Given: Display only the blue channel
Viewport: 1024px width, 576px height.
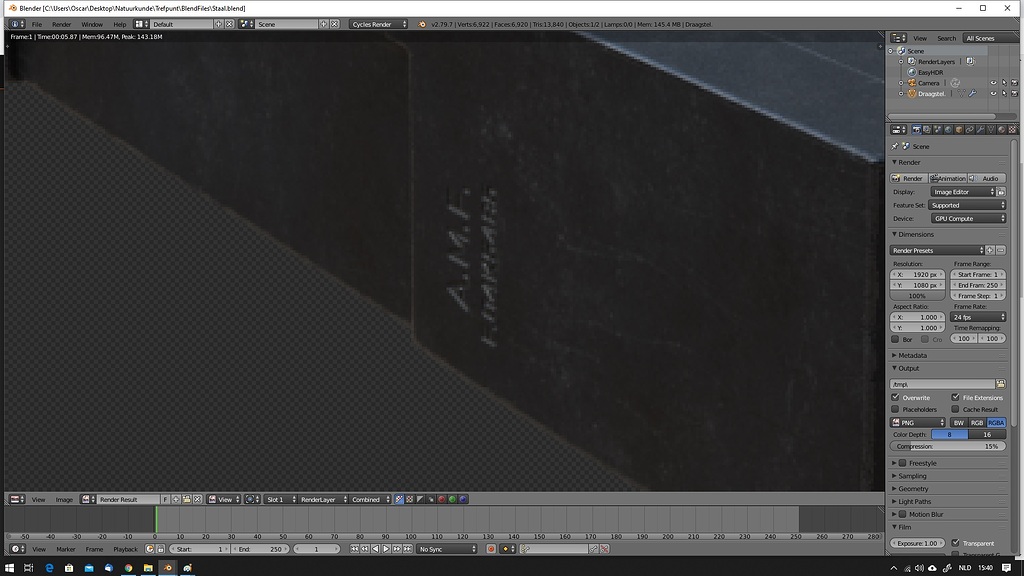Looking at the screenshot, I should pyautogui.click(x=463, y=499).
